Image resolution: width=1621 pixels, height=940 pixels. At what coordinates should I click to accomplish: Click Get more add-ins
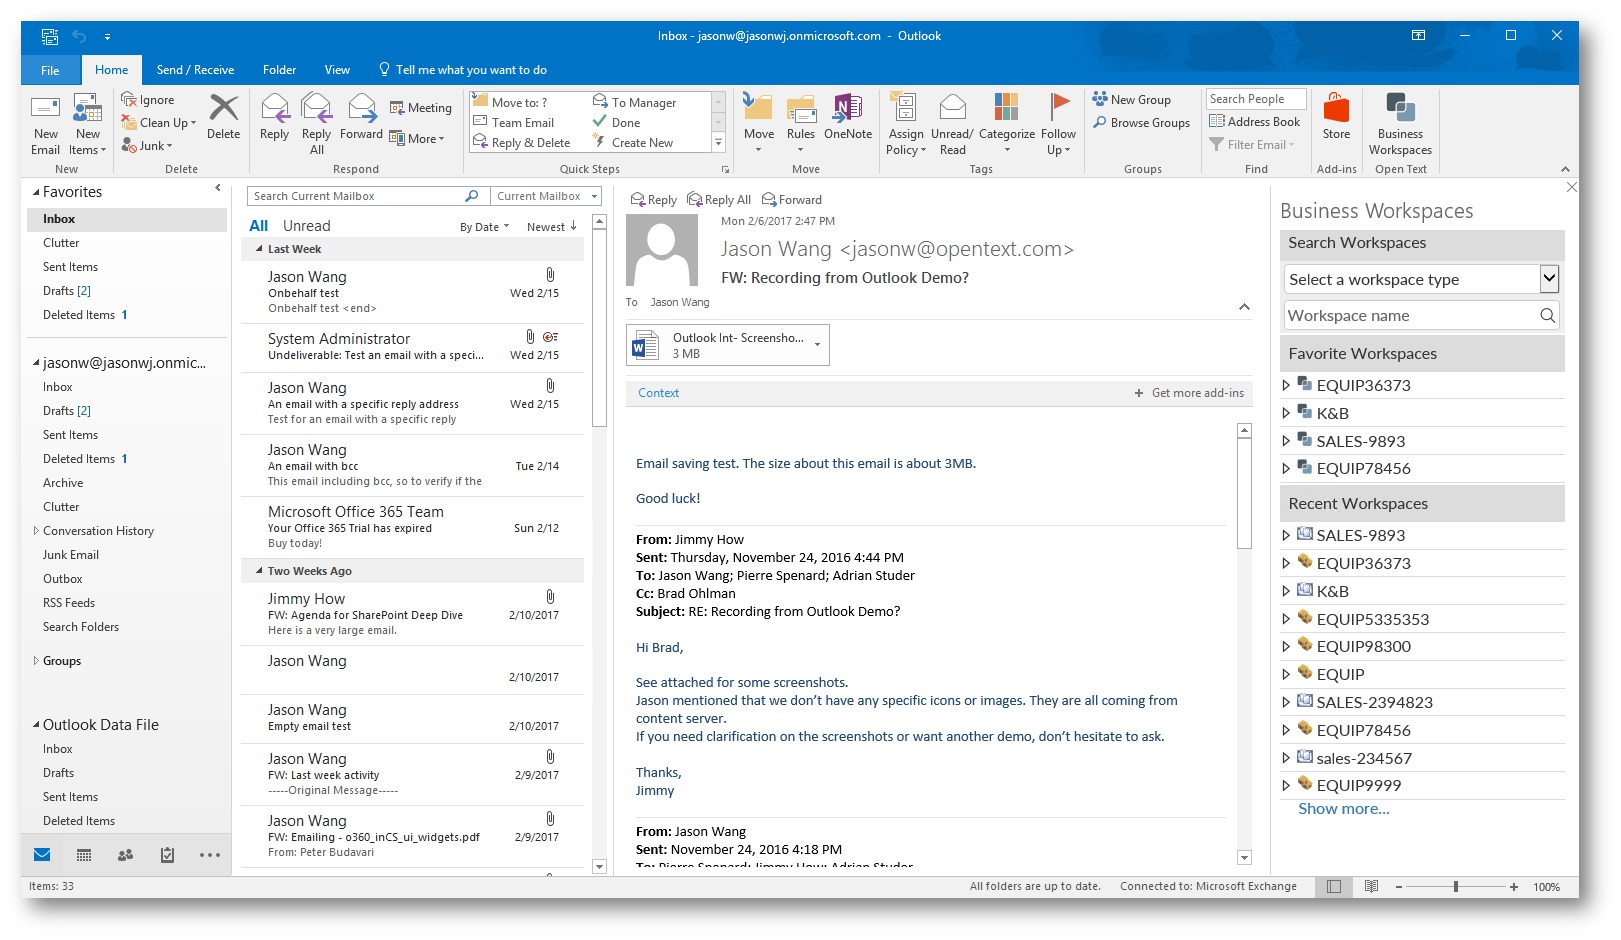click(x=1189, y=393)
